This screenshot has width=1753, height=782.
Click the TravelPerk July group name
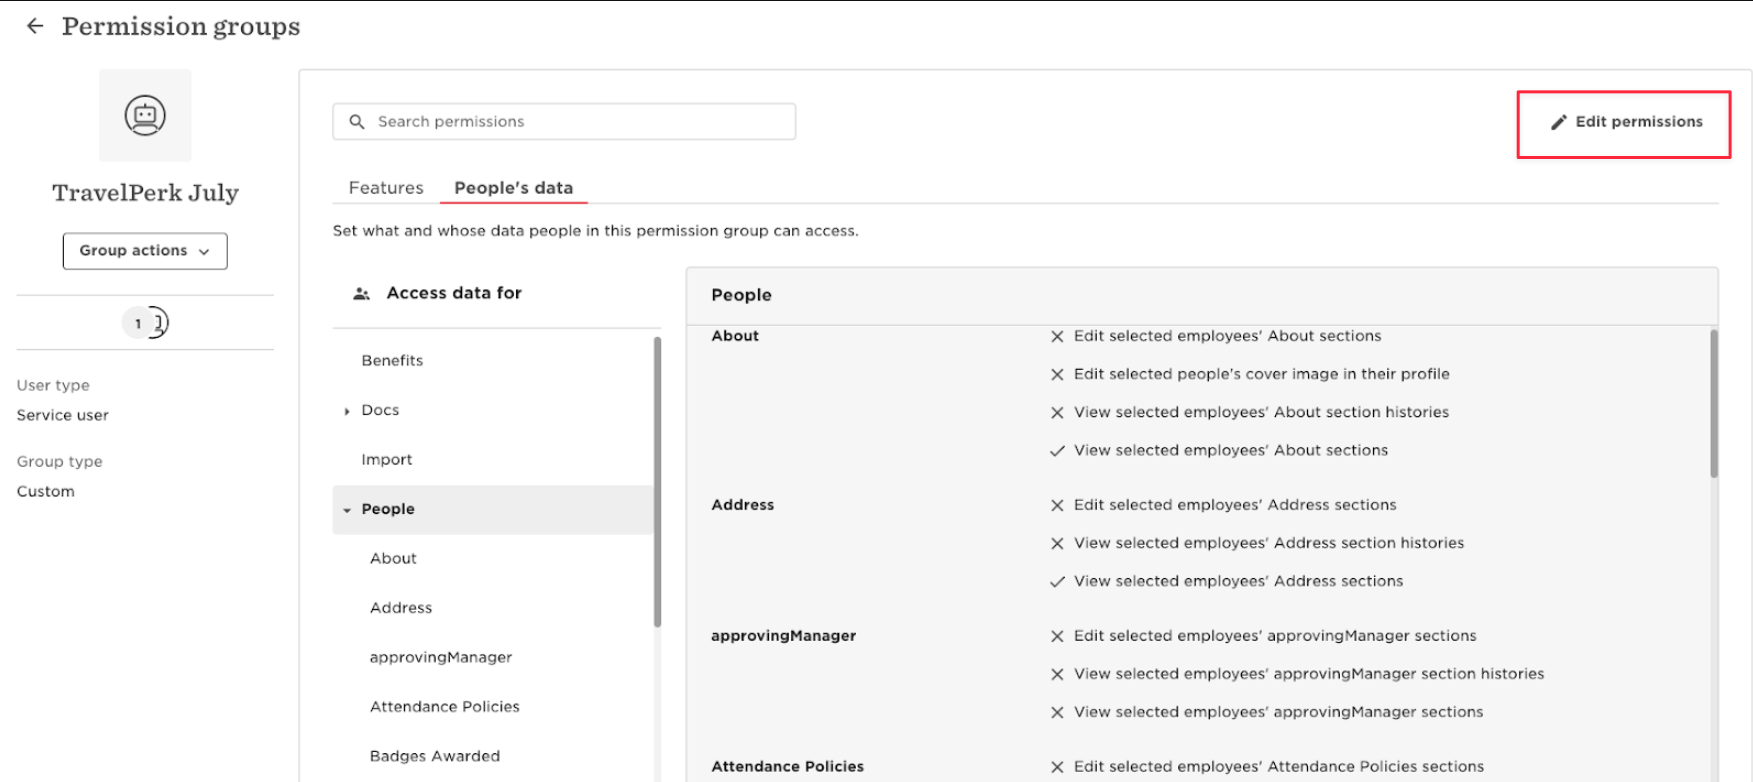[145, 193]
